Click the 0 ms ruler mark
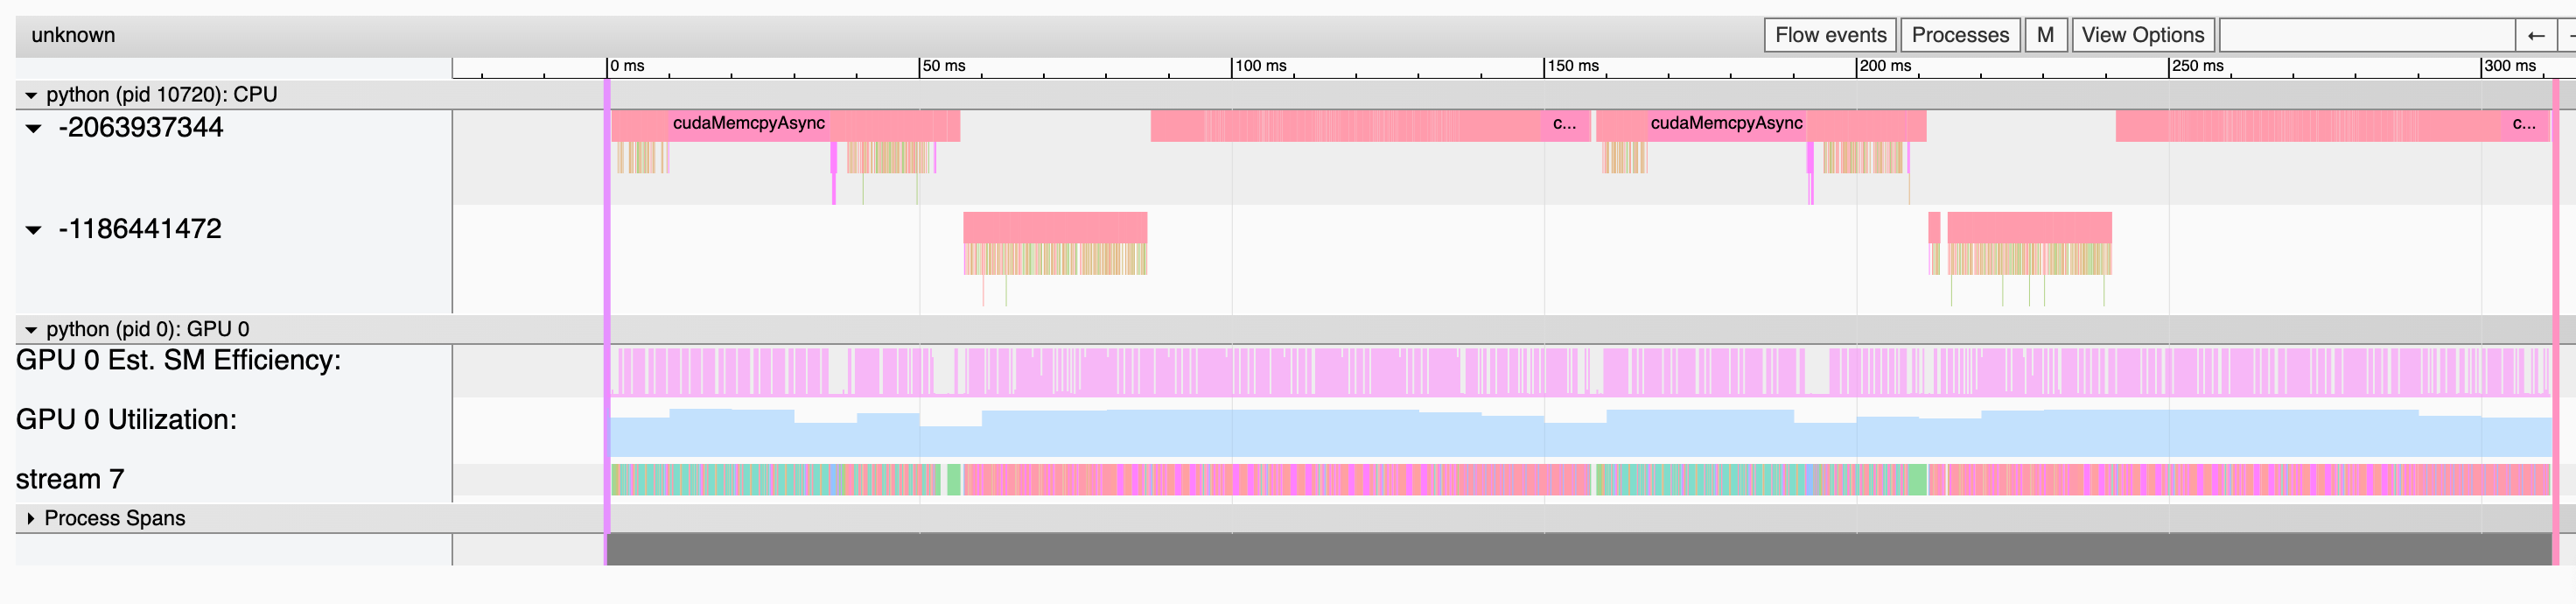Viewport: 2576px width, 604px height. (628, 66)
